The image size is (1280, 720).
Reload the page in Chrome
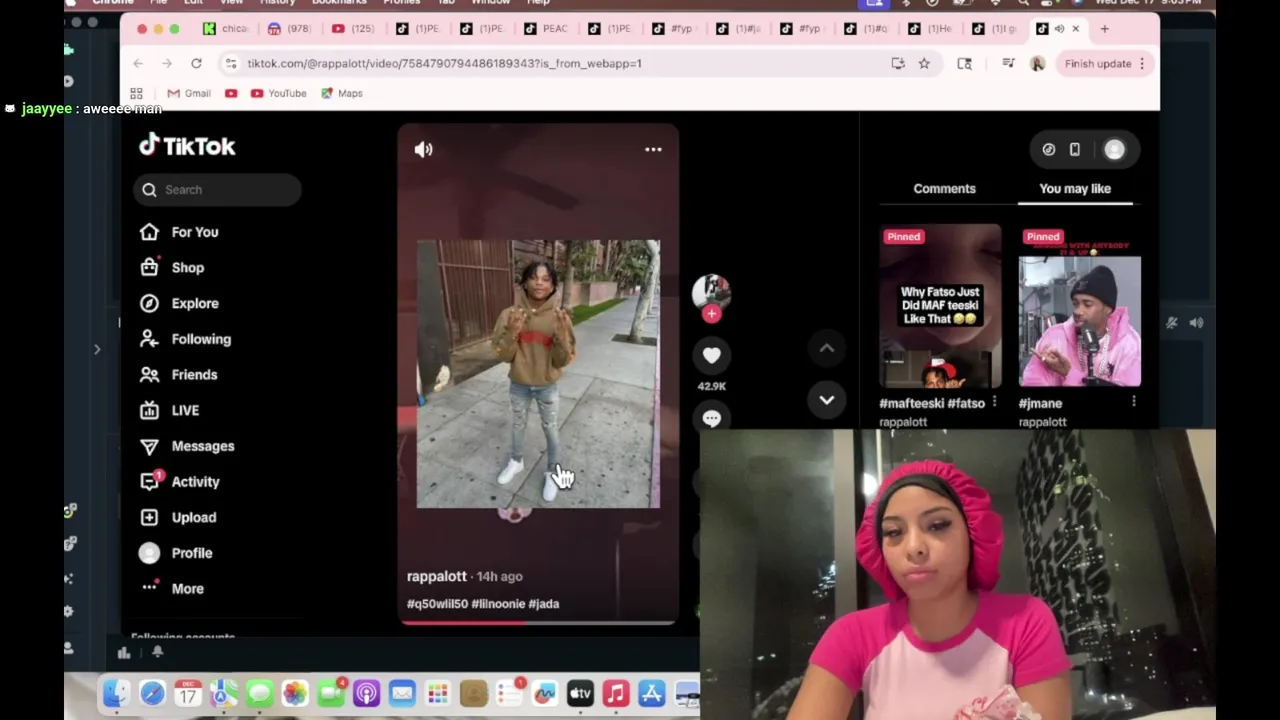pyautogui.click(x=196, y=63)
